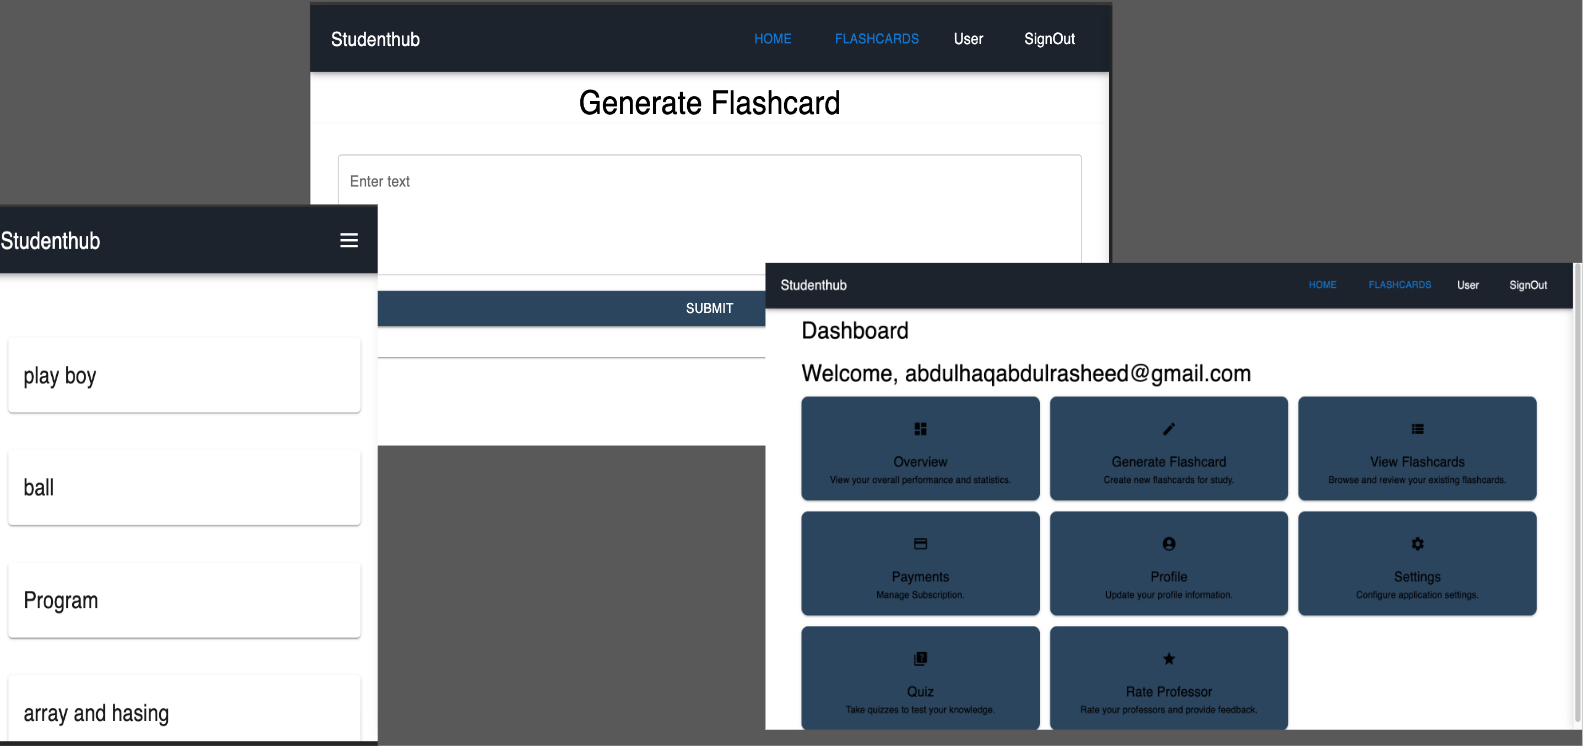The image size is (1583, 746).
Task: Open the 'Program' flashcard collection
Action: point(184,600)
